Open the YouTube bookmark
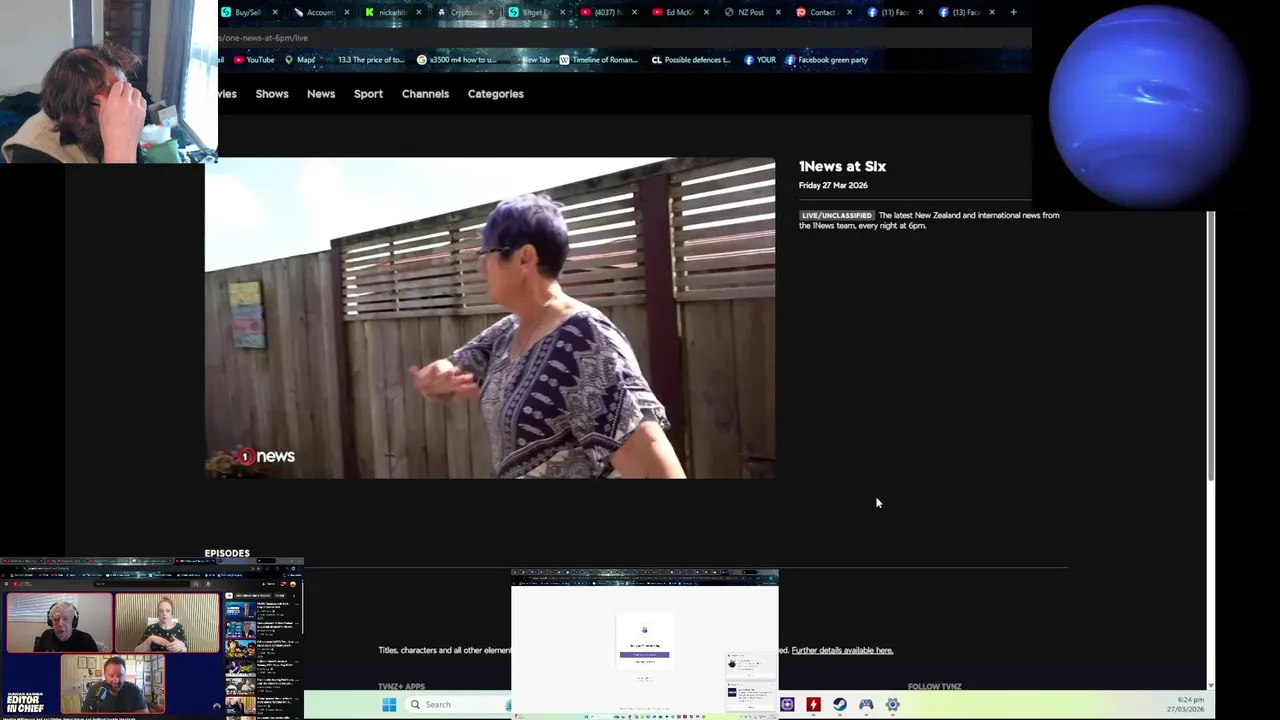 click(254, 60)
